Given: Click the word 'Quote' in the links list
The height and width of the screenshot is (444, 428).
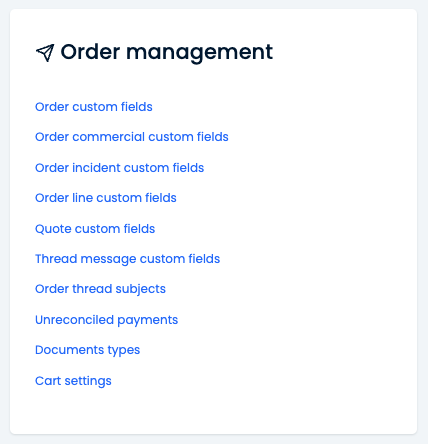Looking at the screenshot, I should [53, 229].
